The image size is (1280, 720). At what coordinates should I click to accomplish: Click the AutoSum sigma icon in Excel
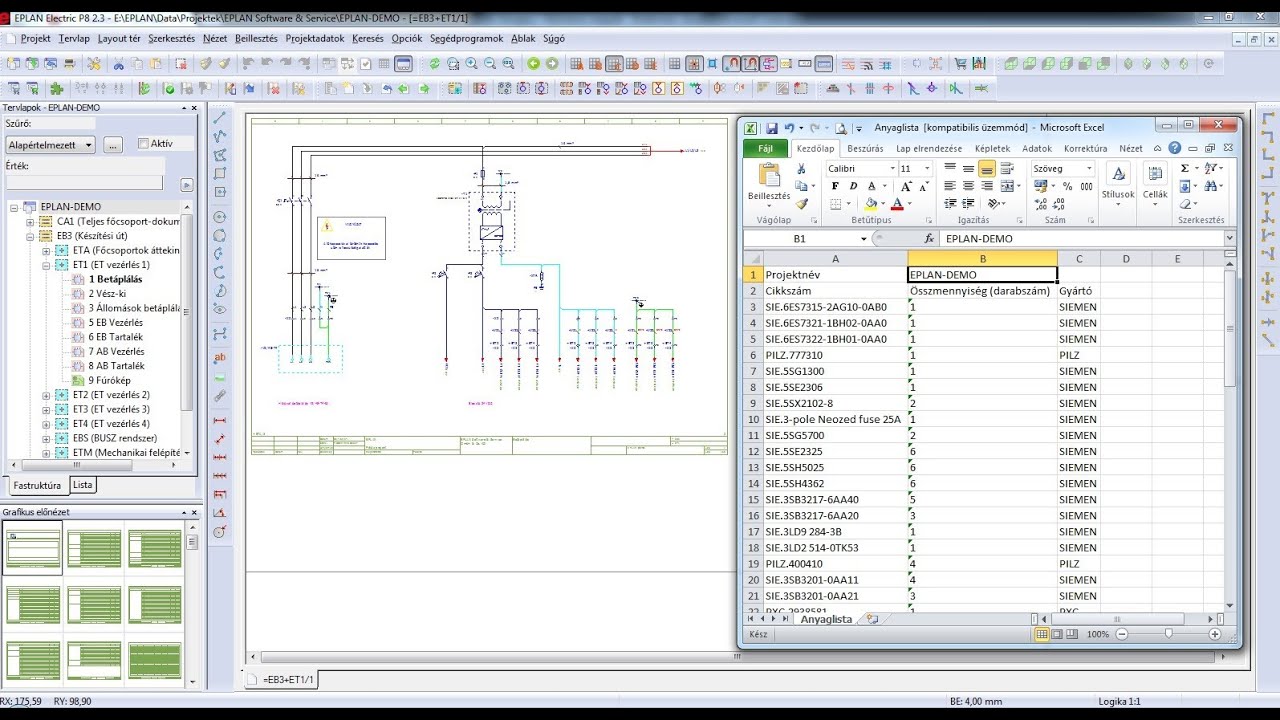pos(1185,168)
